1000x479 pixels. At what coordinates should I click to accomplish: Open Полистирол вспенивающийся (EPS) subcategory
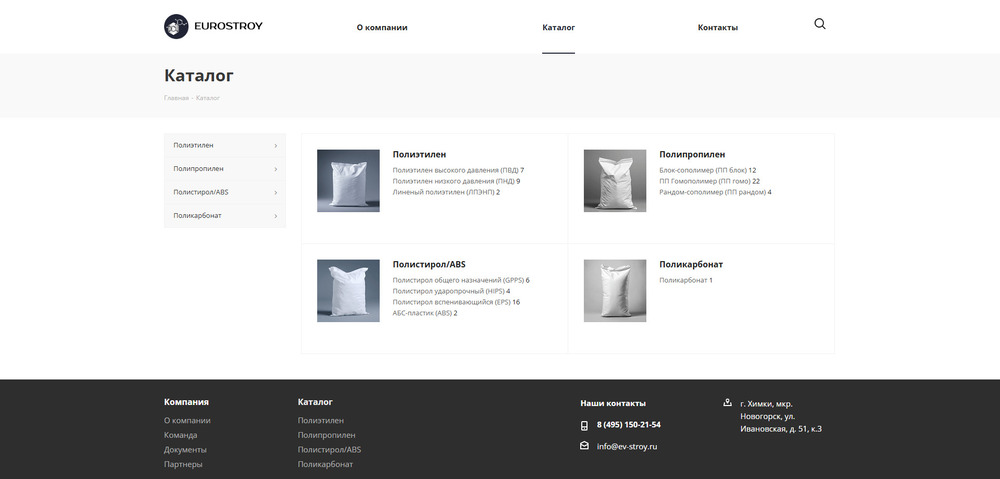tap(451, 302)
